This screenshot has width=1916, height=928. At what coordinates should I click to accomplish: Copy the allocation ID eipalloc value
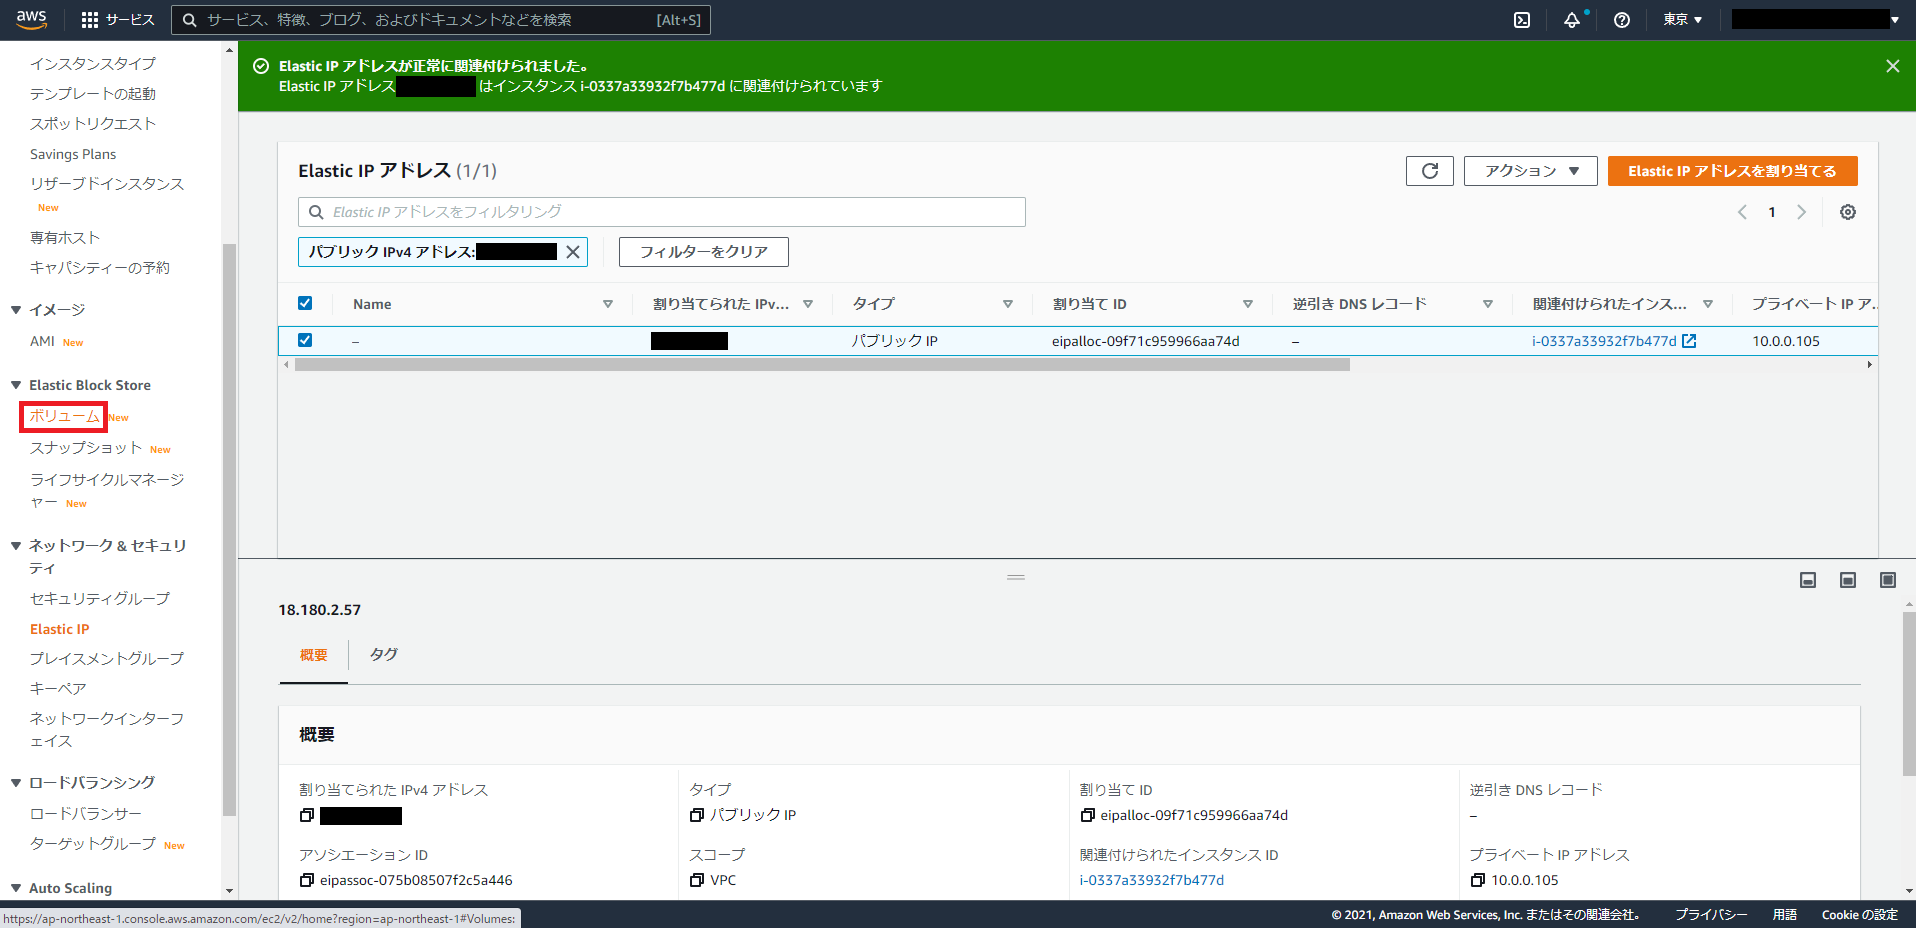(x=1087, y=816)
